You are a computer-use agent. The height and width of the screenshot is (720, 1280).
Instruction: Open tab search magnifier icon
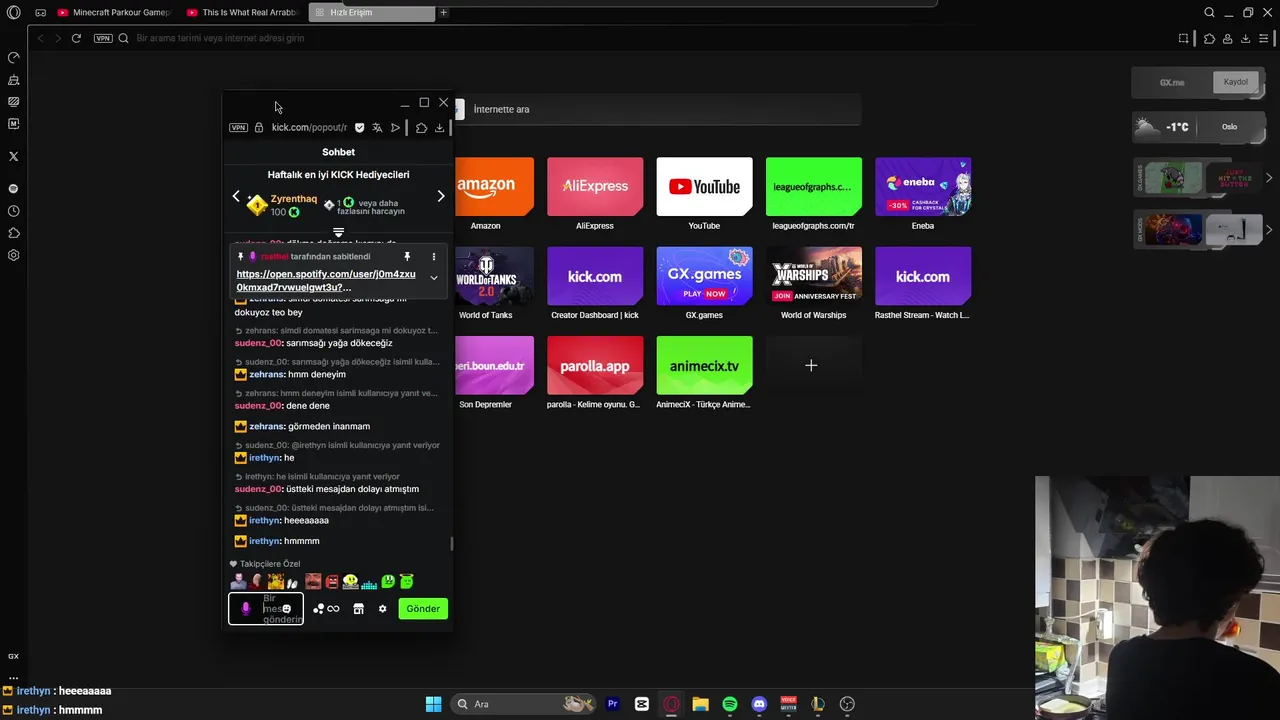click(1209, 13)
